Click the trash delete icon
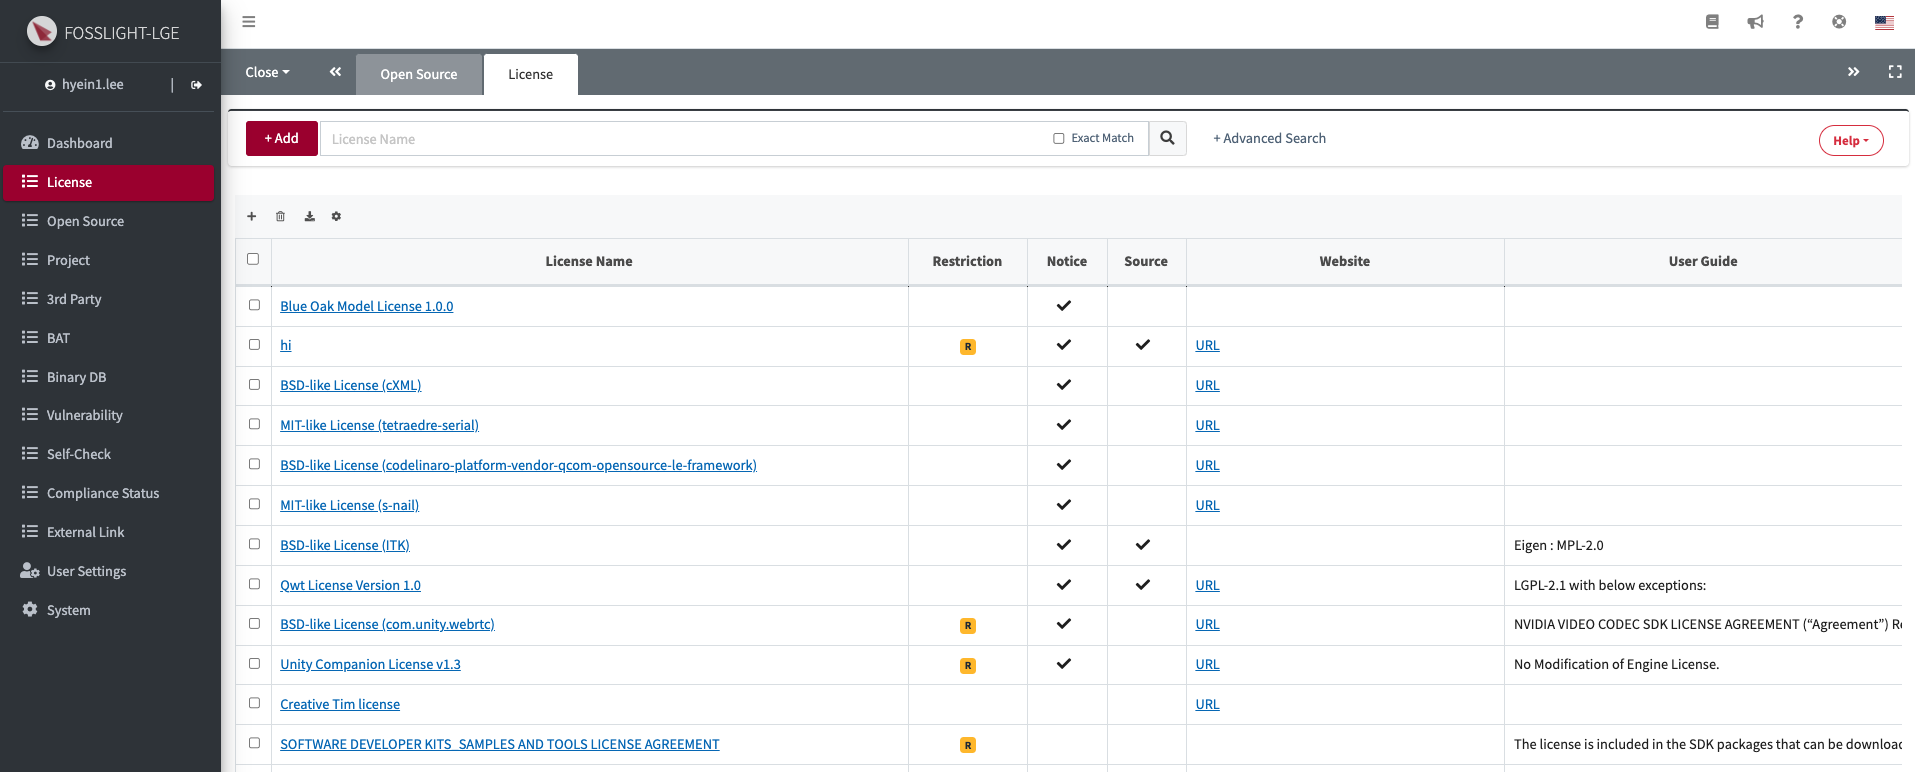 280,216
